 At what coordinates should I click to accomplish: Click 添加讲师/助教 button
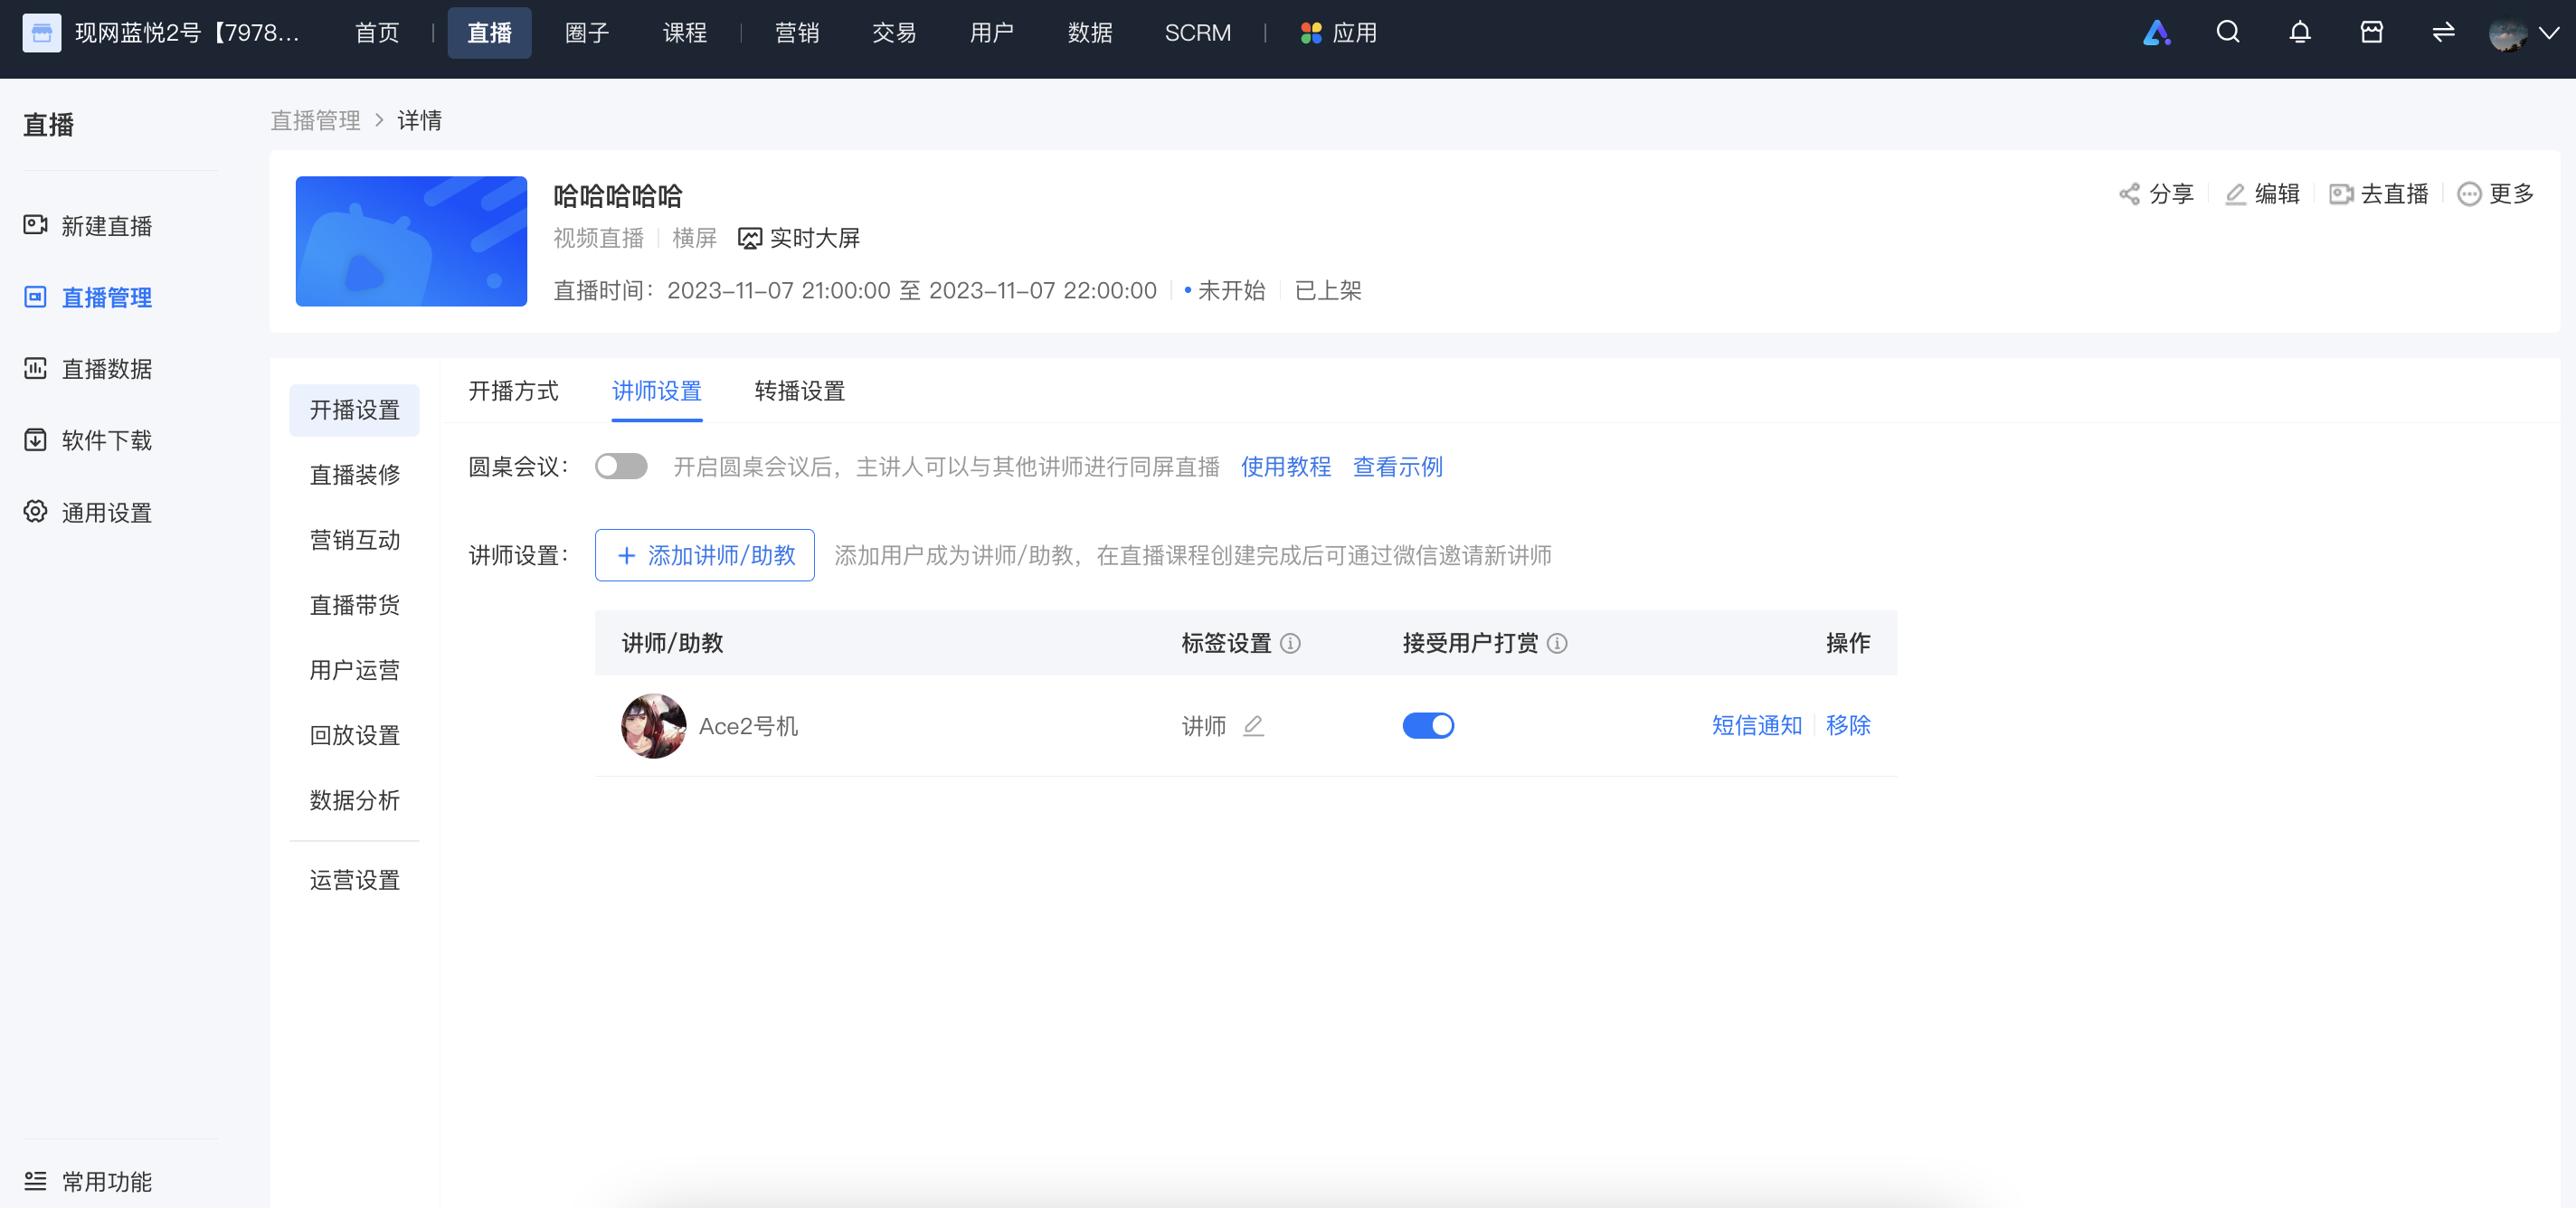pyautogui.click(x=704, y=555)
